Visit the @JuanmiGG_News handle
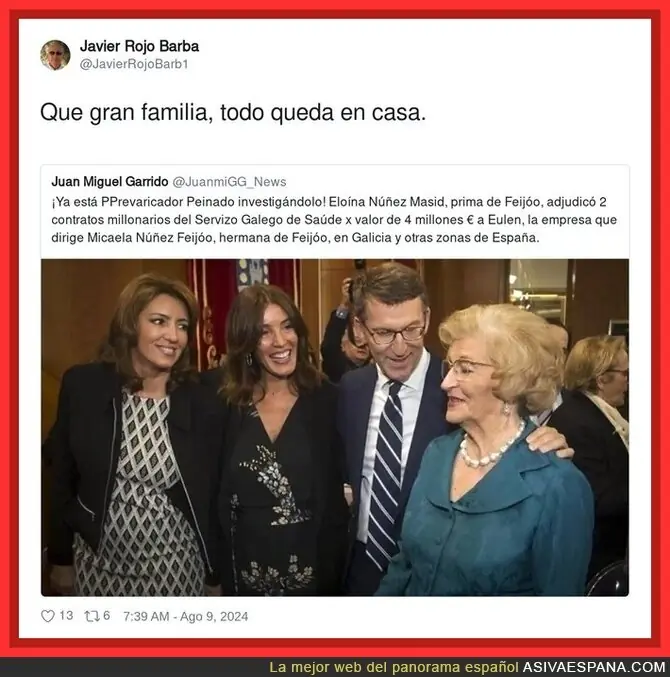Image resolution: width=670 pixels, height=677 pixels. pos(229,182)
